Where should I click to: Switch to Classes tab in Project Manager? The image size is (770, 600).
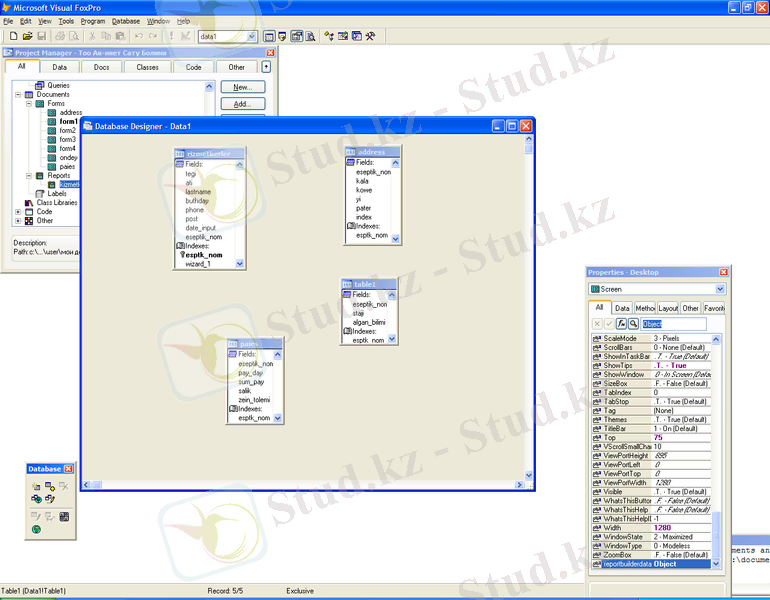click(x=148, y=67)
